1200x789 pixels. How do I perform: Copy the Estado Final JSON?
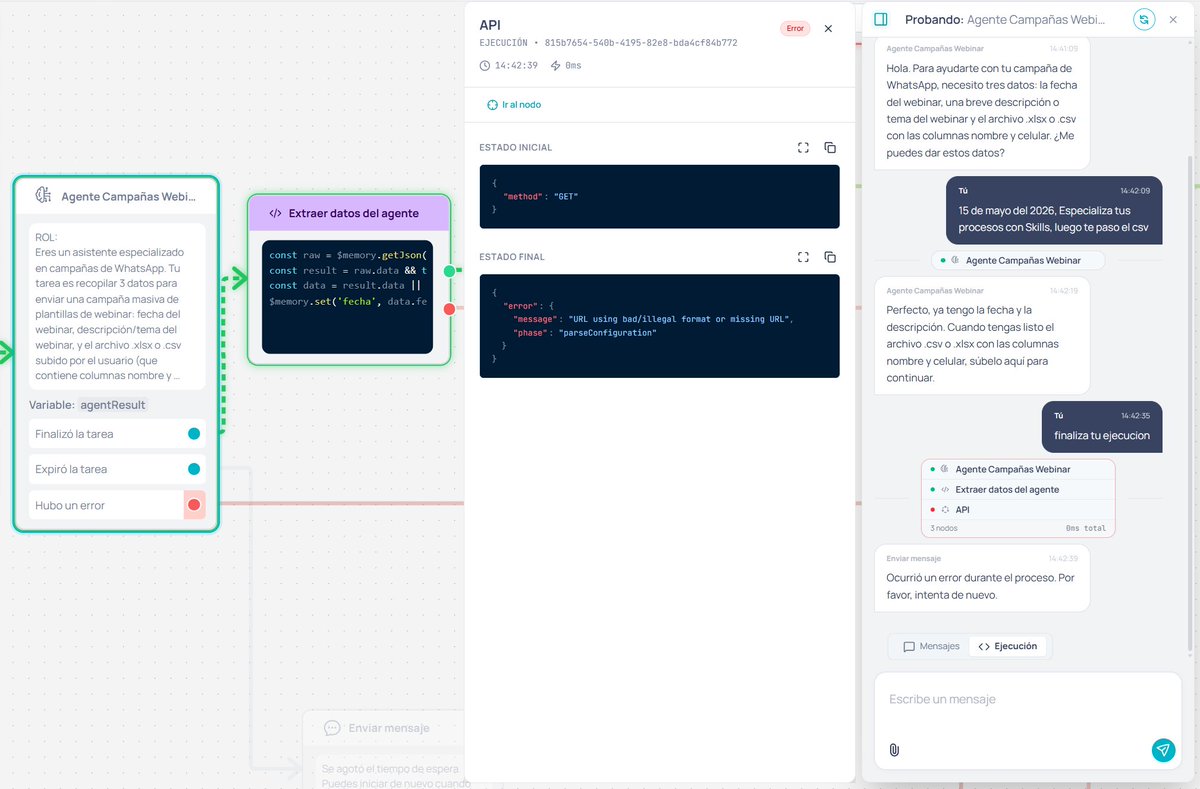point(830,257)
